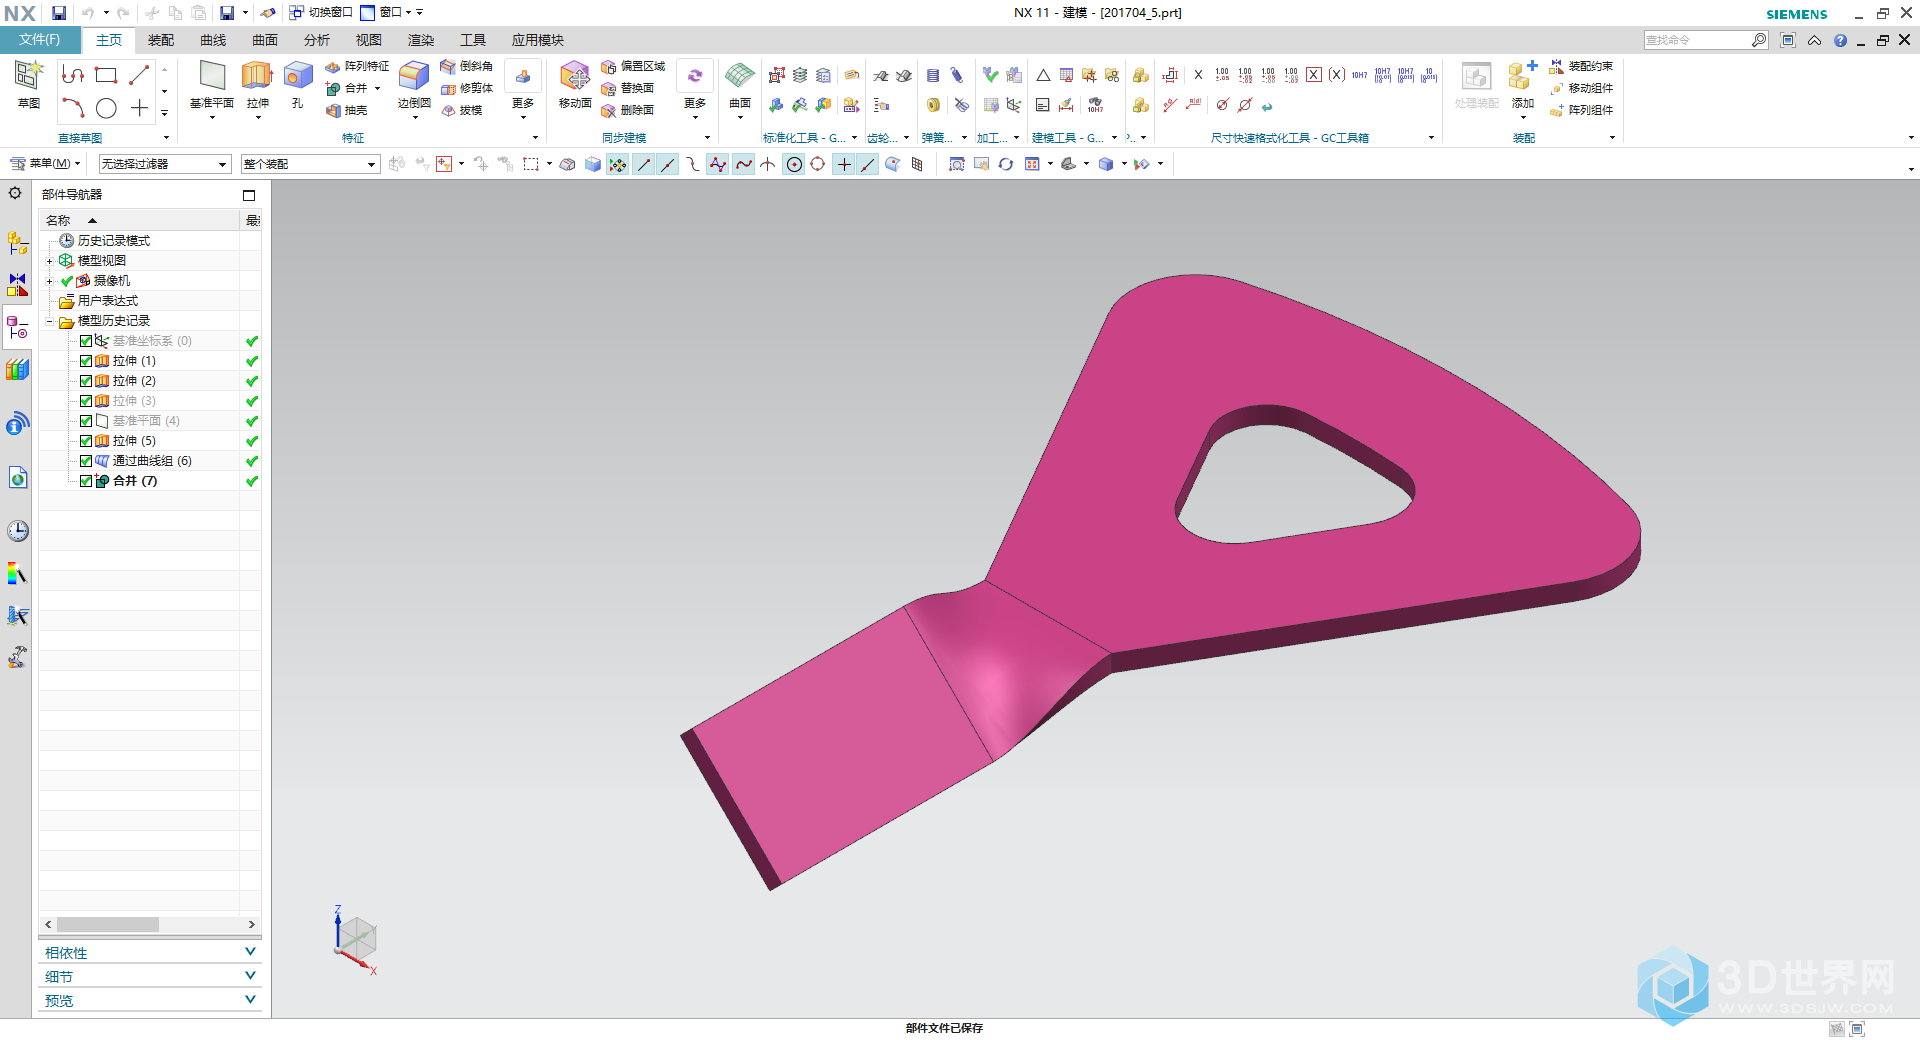Open the History clock sidebar icon
This screenshot has width=1920, height=1040.
pos(17,531)
